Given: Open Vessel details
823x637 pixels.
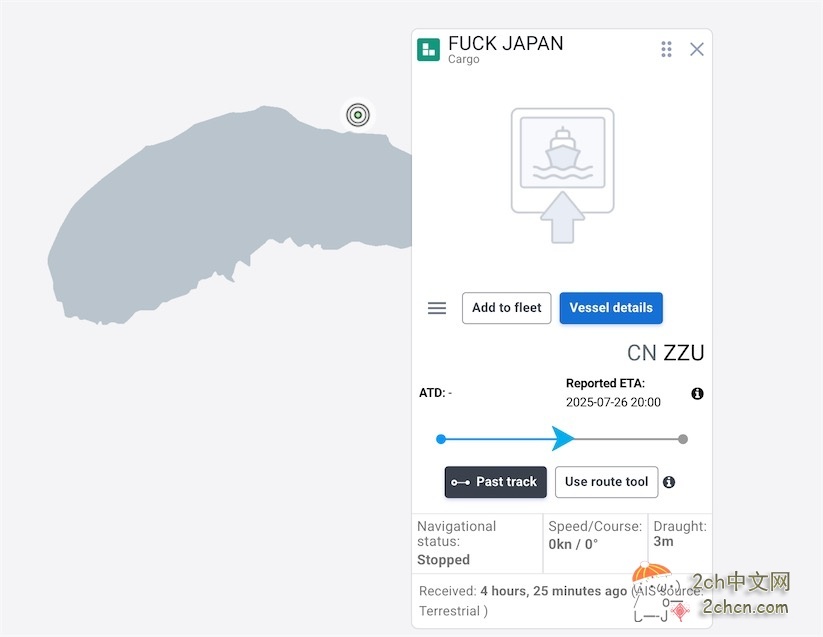Looking at the screenshot, I should click(611, 308).
